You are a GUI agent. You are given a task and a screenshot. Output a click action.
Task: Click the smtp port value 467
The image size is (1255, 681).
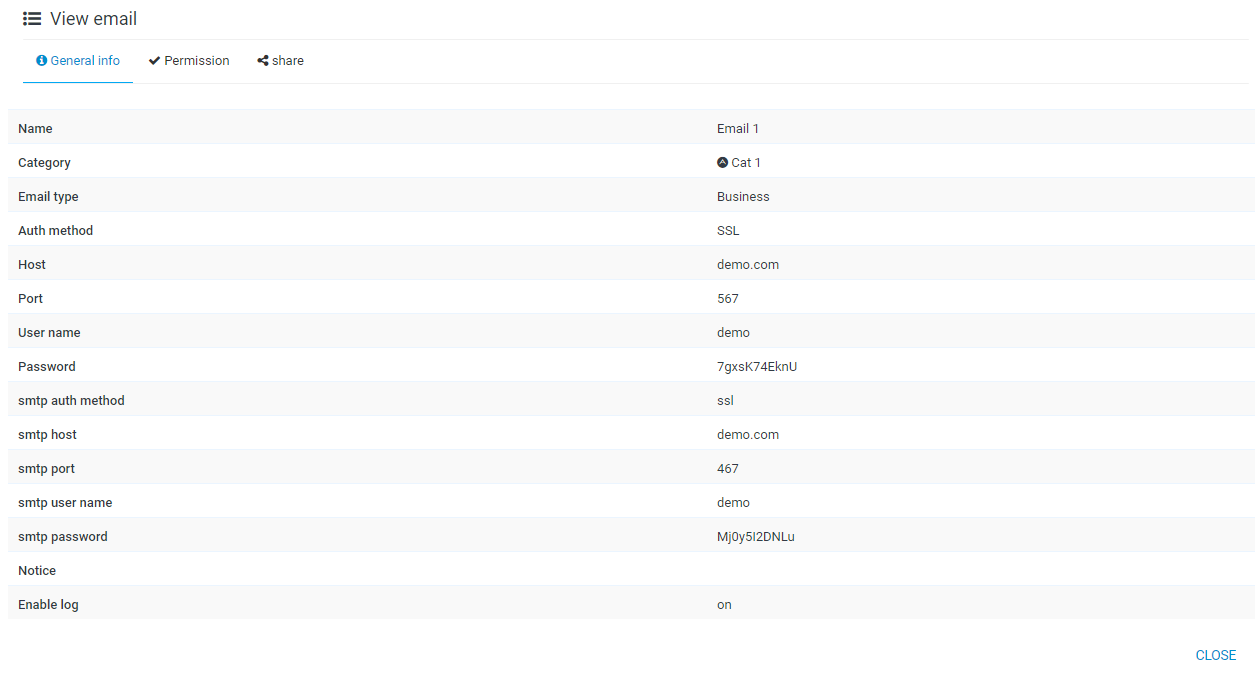click(728, 469)
